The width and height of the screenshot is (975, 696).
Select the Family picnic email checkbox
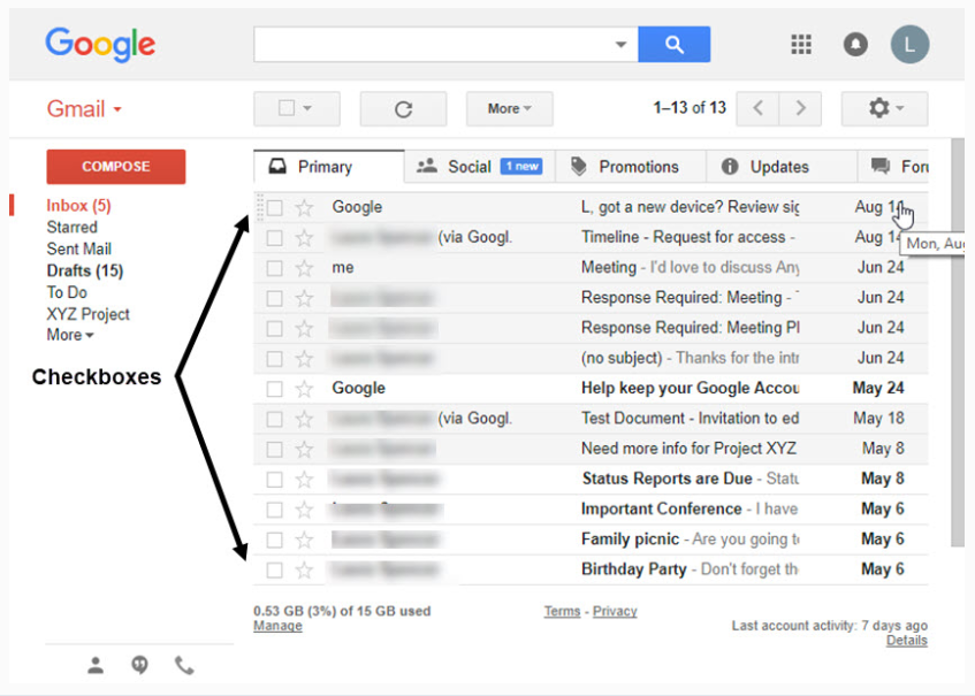(x=273, y=539)
